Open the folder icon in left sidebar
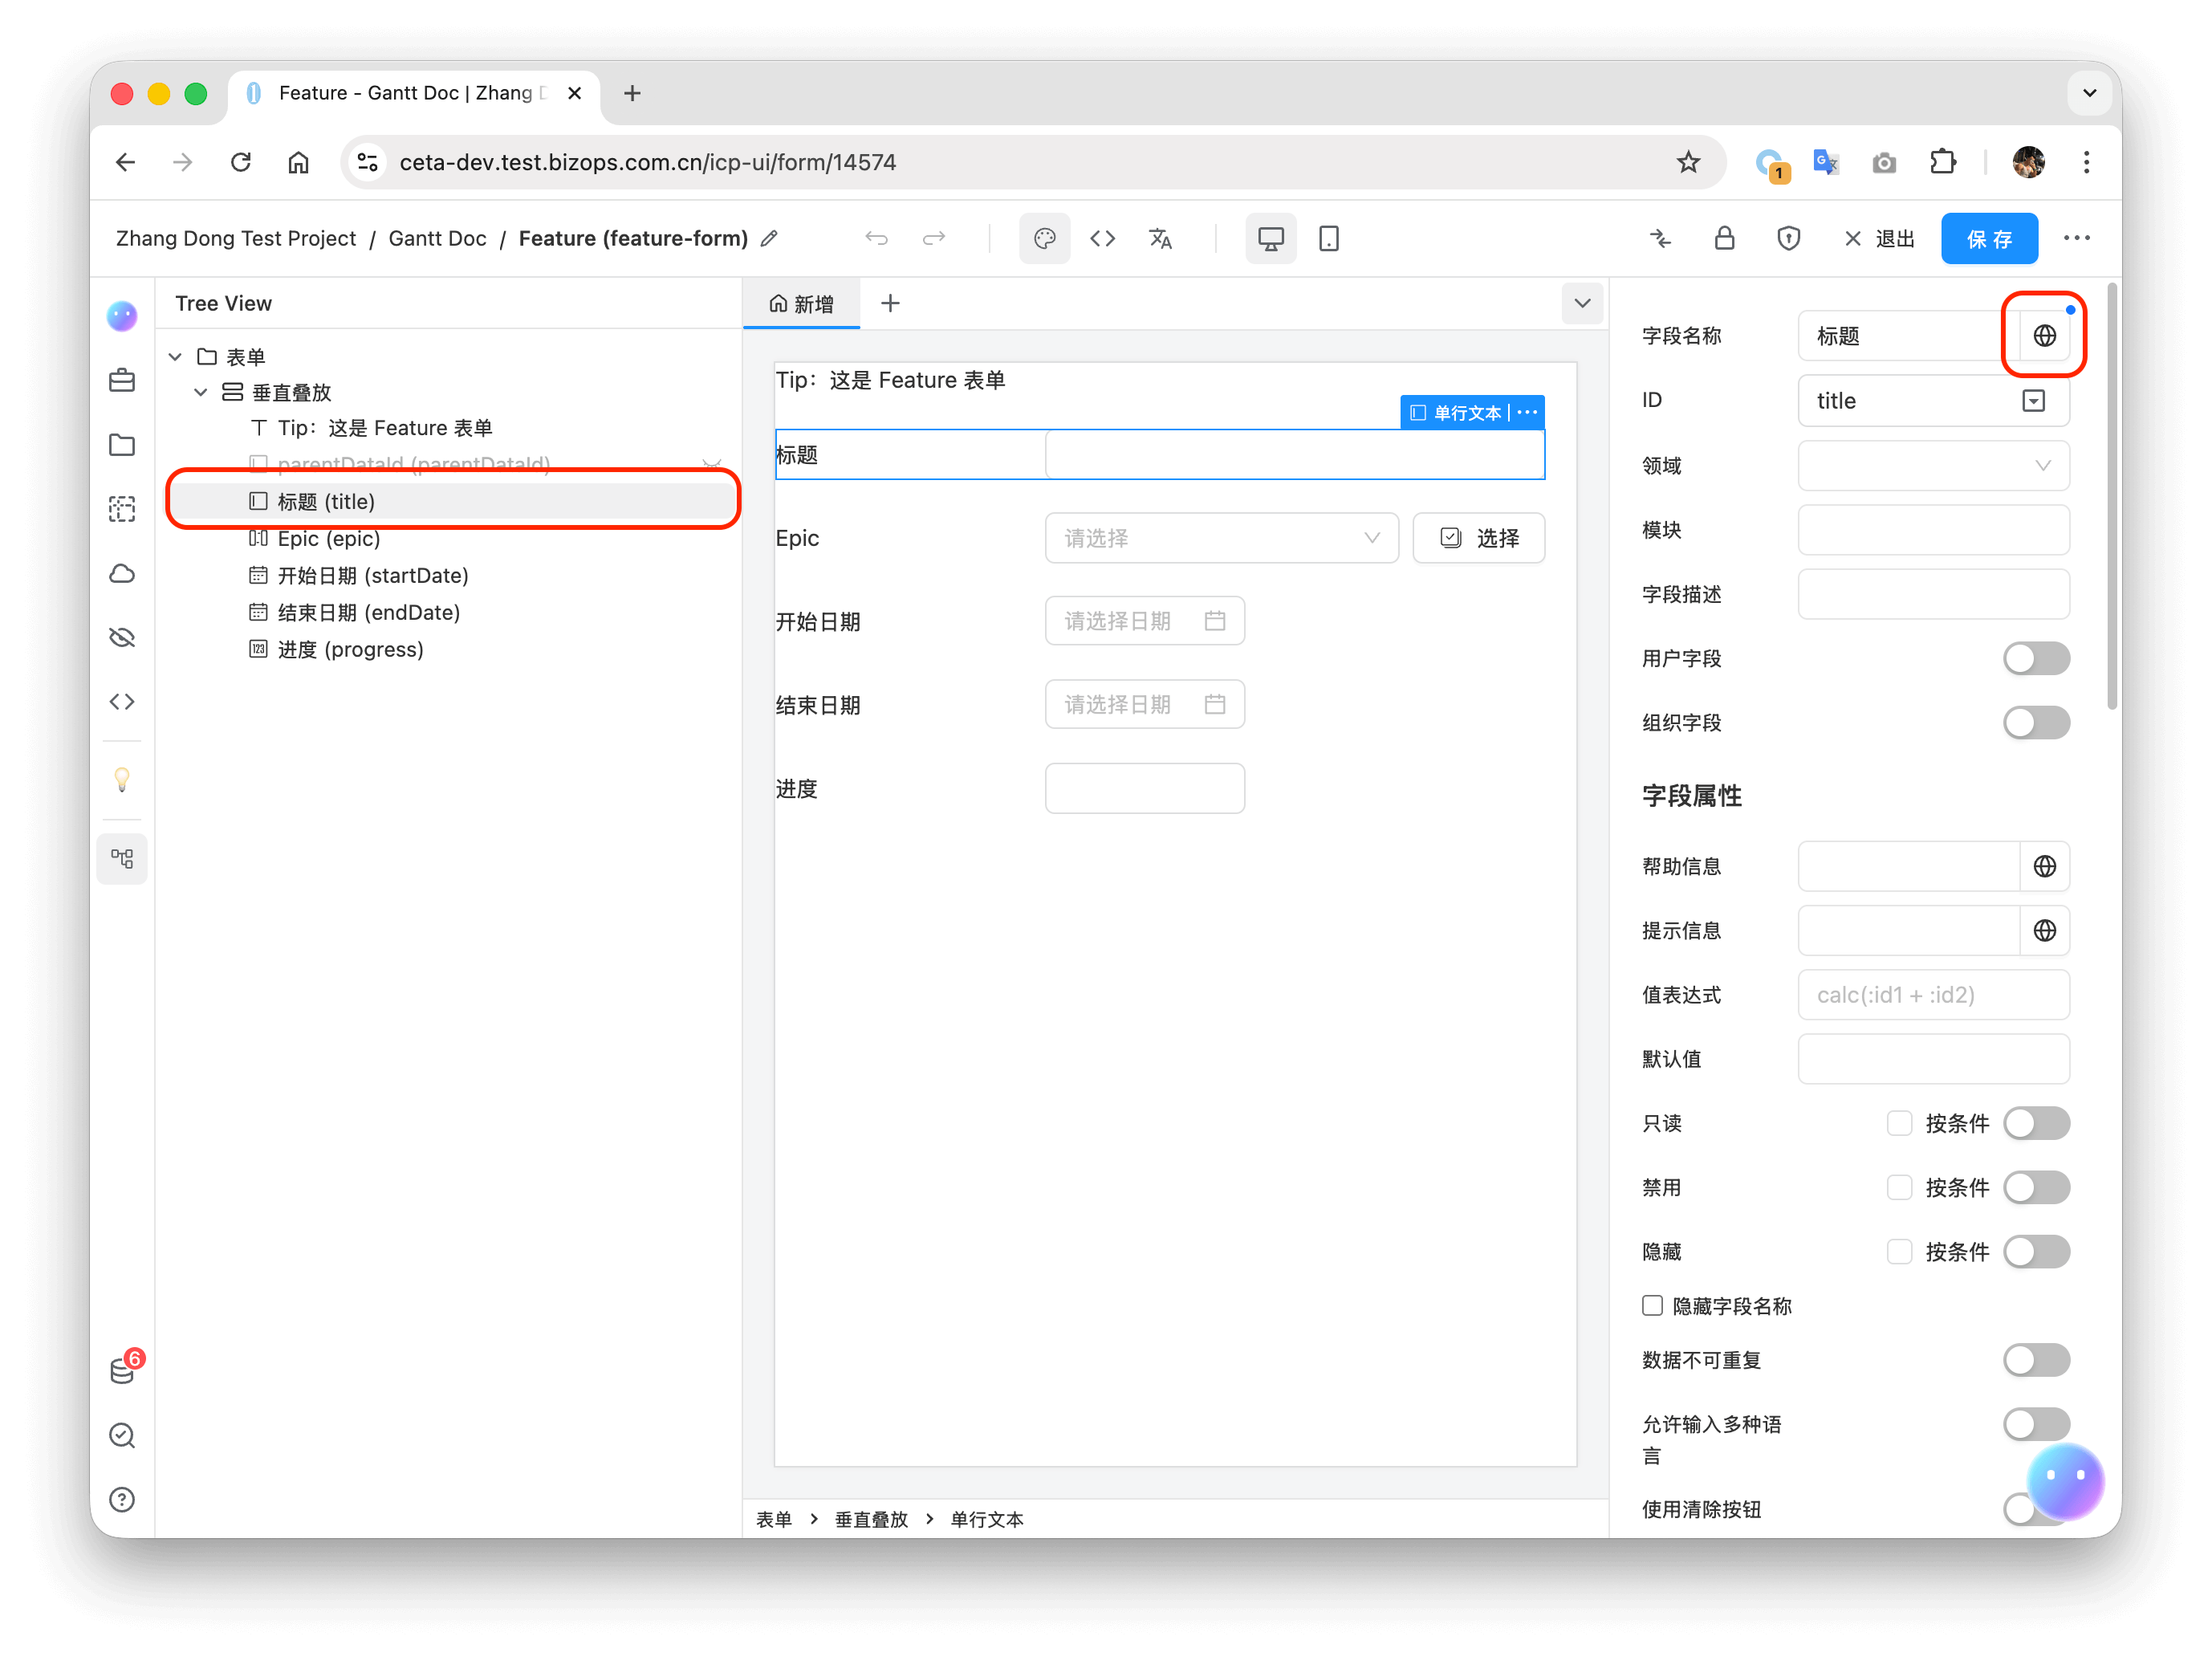This screenshot has width=2212, height=1657. [x=122, y=444]
